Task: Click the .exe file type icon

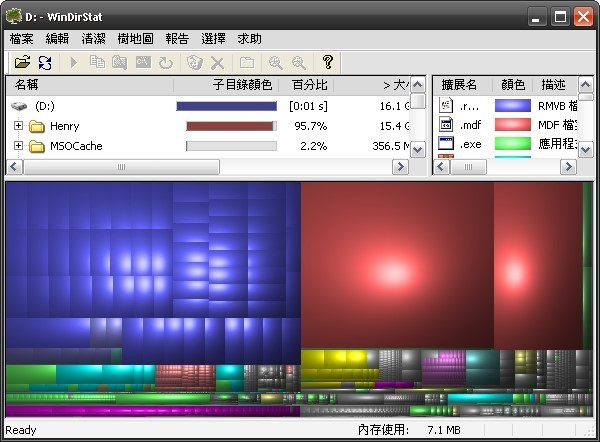Action: (x=446, y=144)
